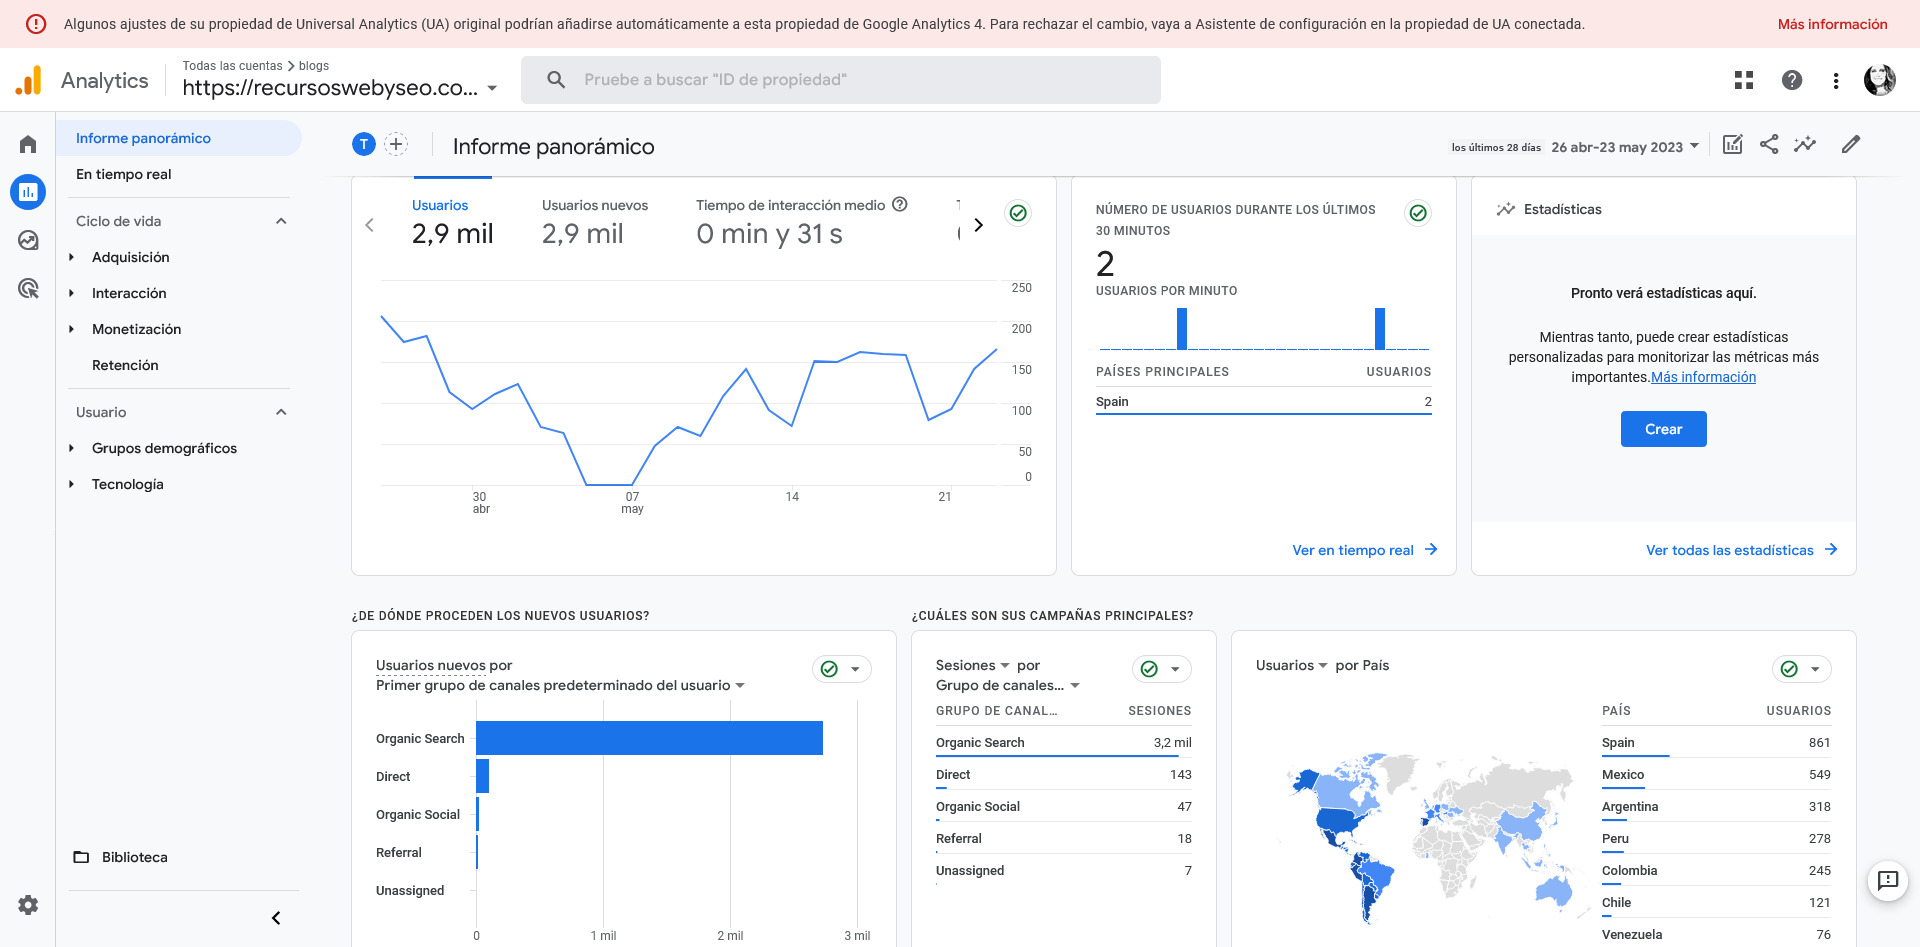Open the Explore icon in left rail
Screen dimensions: 1920x947
tap(28, 240)
